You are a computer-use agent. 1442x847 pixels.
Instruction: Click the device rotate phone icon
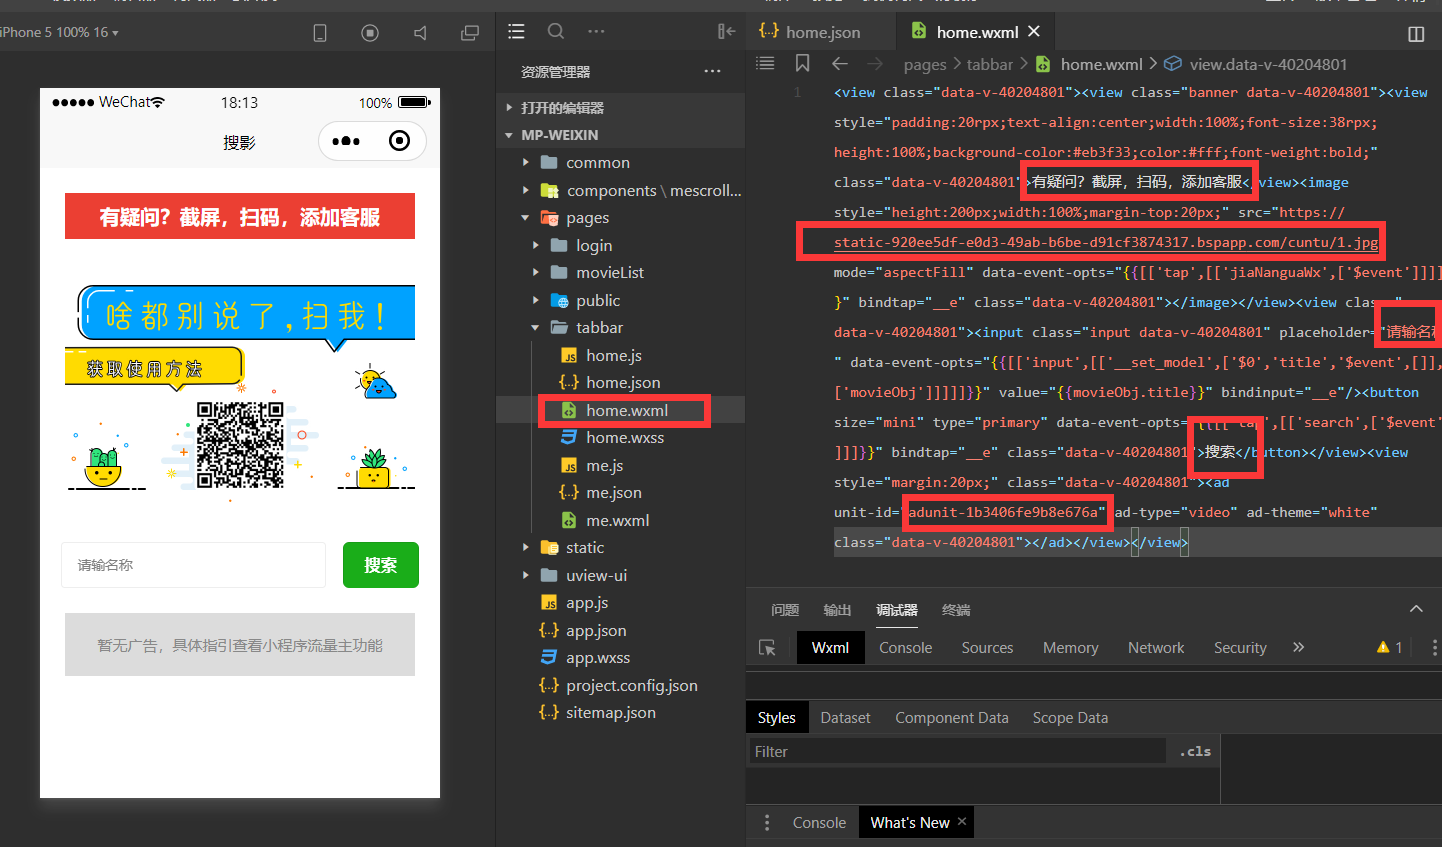(x=320, y=33)
